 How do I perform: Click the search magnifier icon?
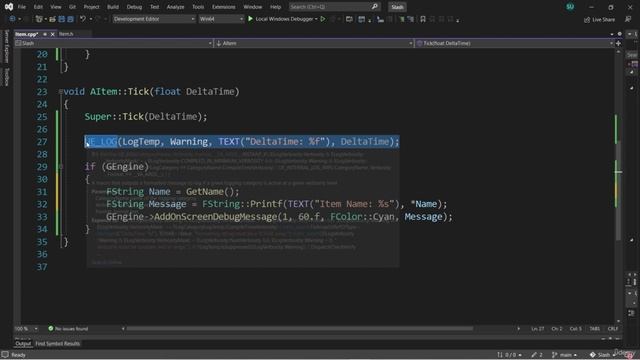tap(375, 7)
